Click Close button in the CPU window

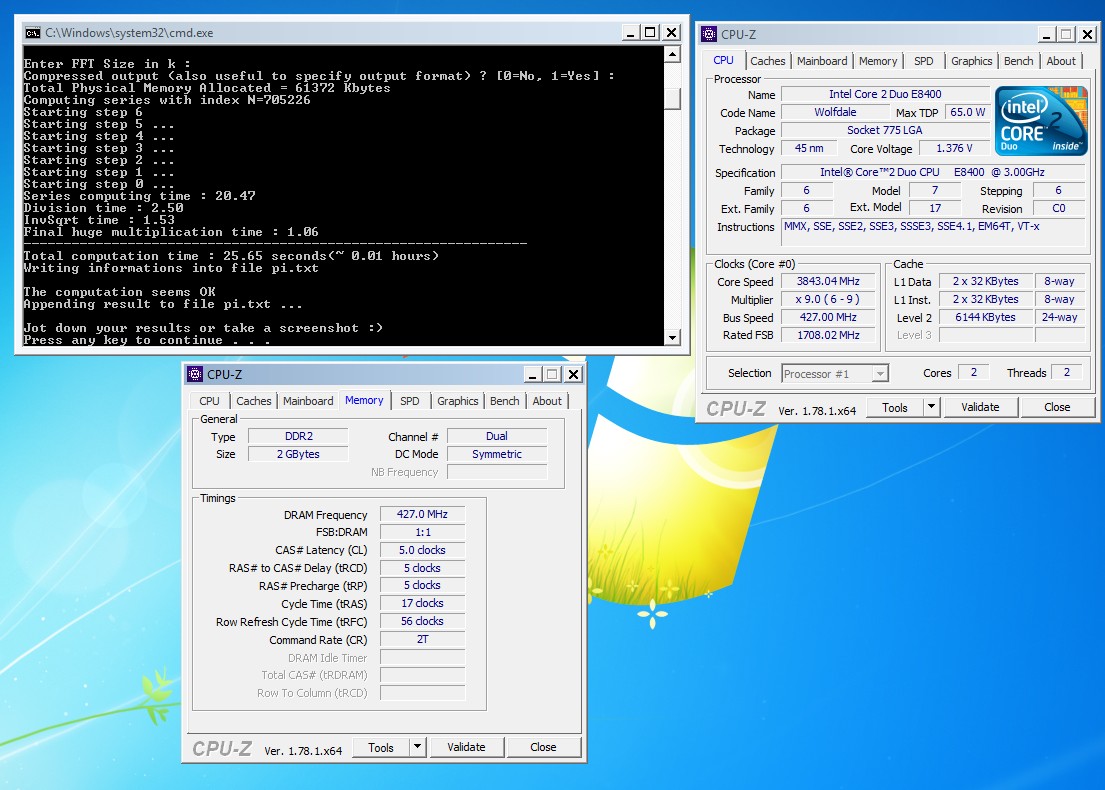click(1057, 407)
